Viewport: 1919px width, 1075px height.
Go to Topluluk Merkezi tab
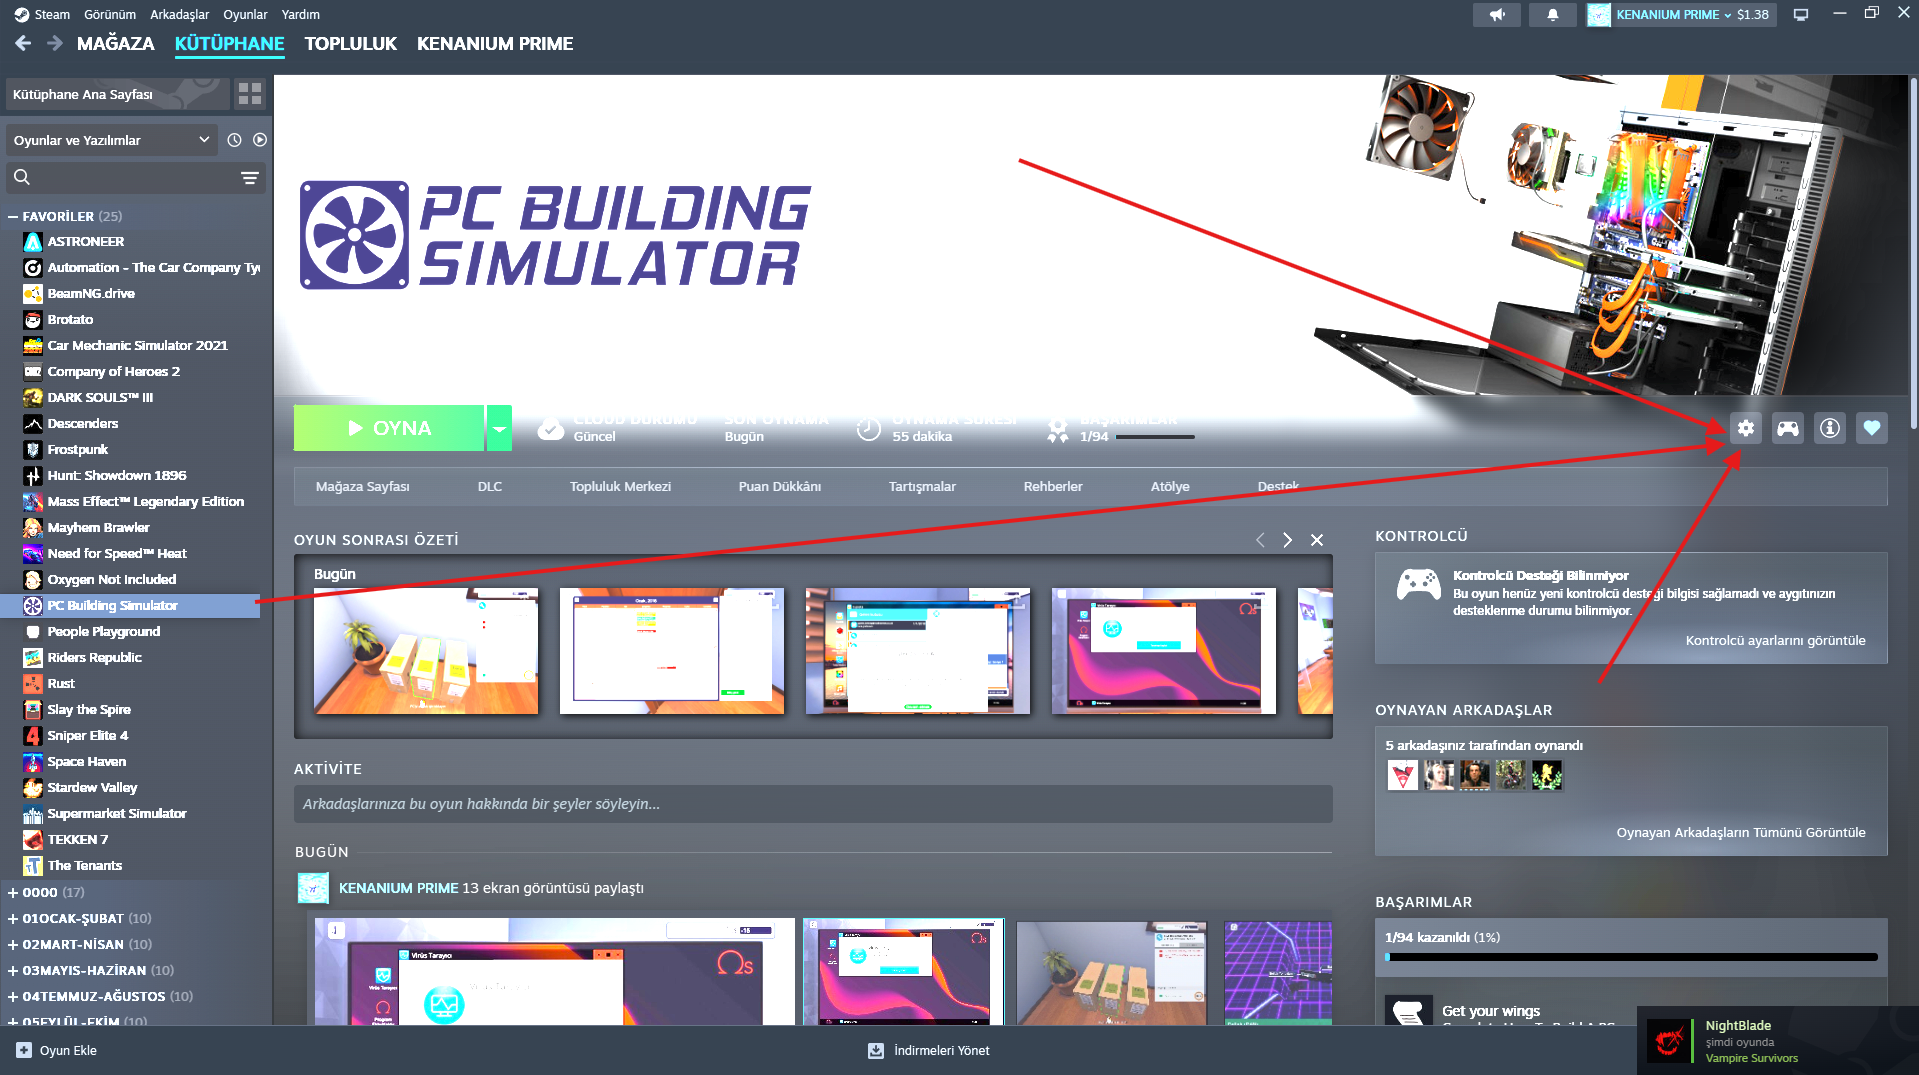(620, 487)
